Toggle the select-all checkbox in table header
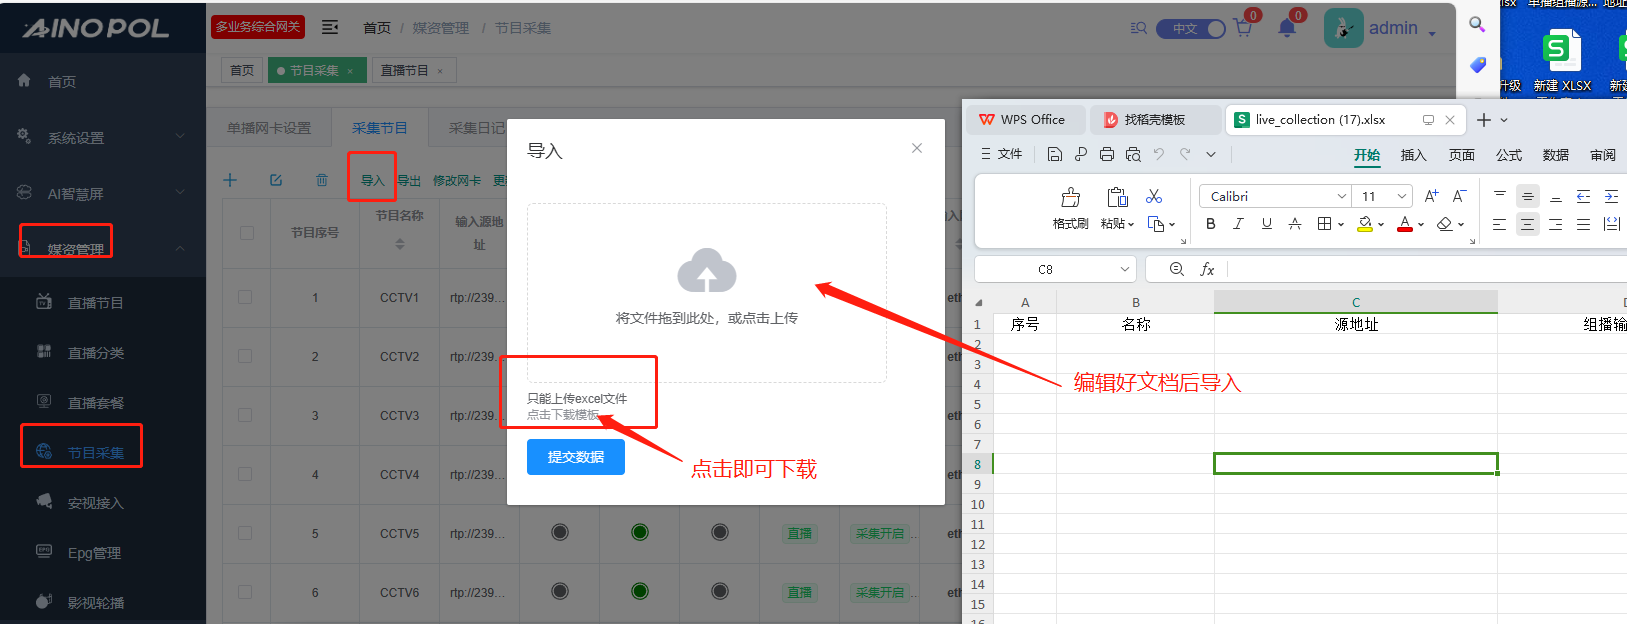1627x624 pixels. (x=246, y=233)
